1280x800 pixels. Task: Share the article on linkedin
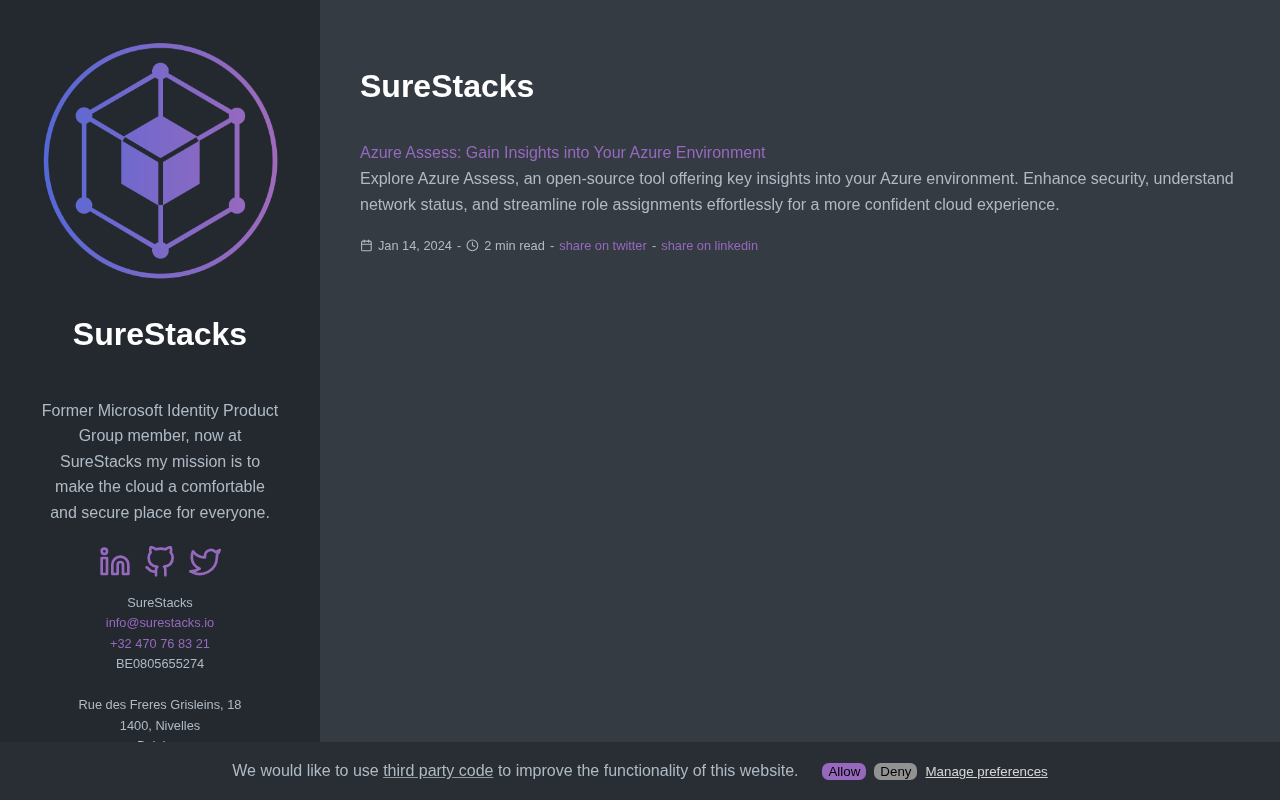pyautogui.click(x=709, y=245)
